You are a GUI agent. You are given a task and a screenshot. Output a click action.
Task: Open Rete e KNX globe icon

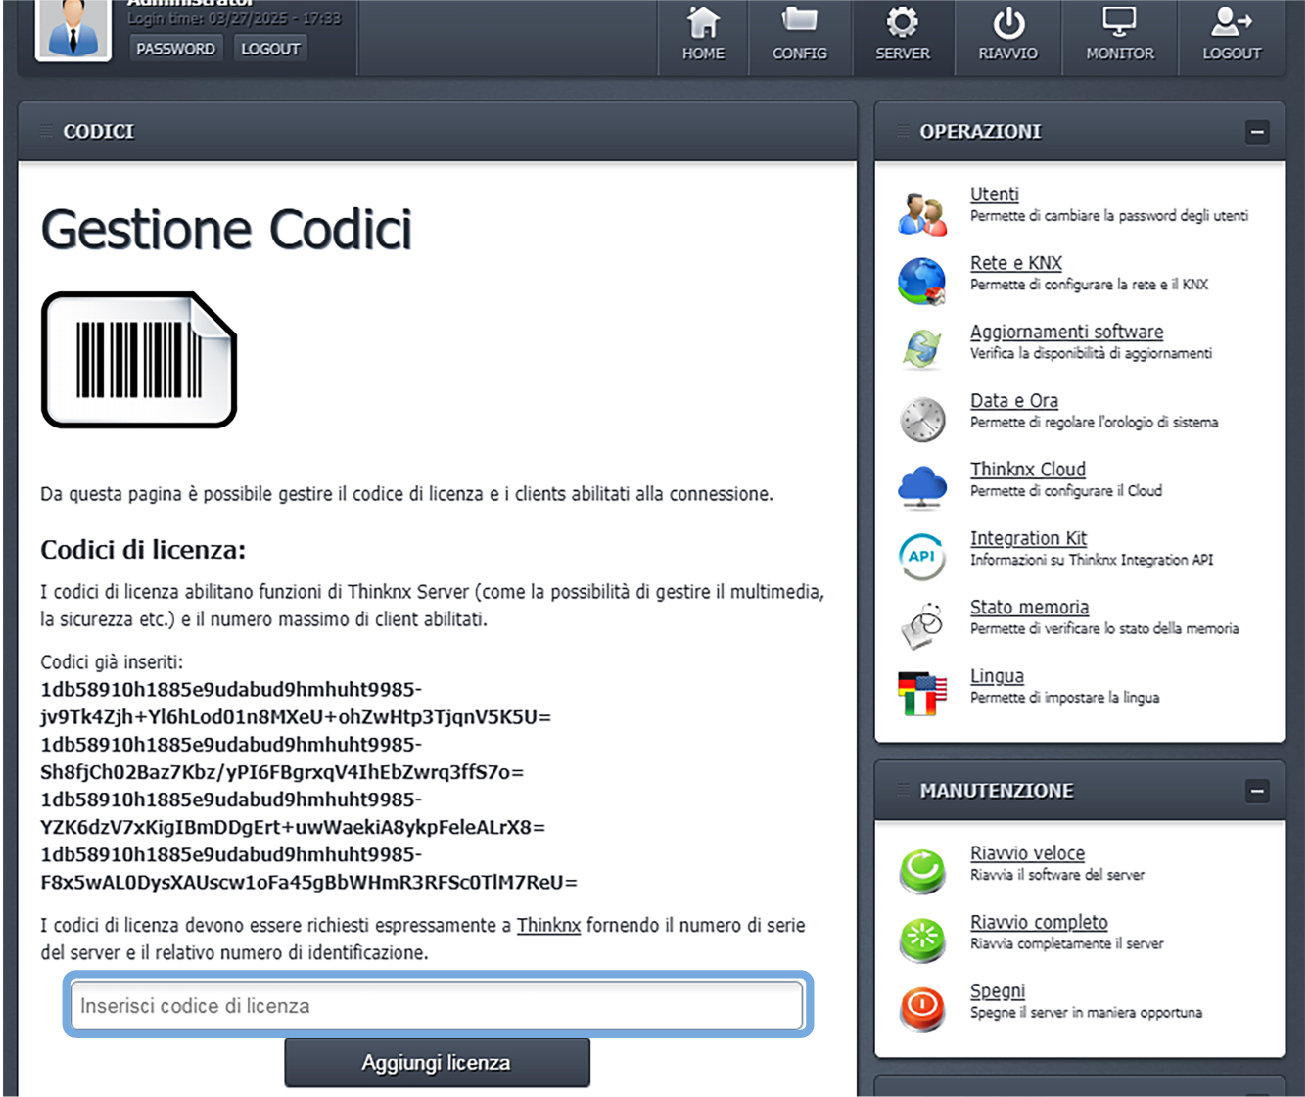pos(922,282)
